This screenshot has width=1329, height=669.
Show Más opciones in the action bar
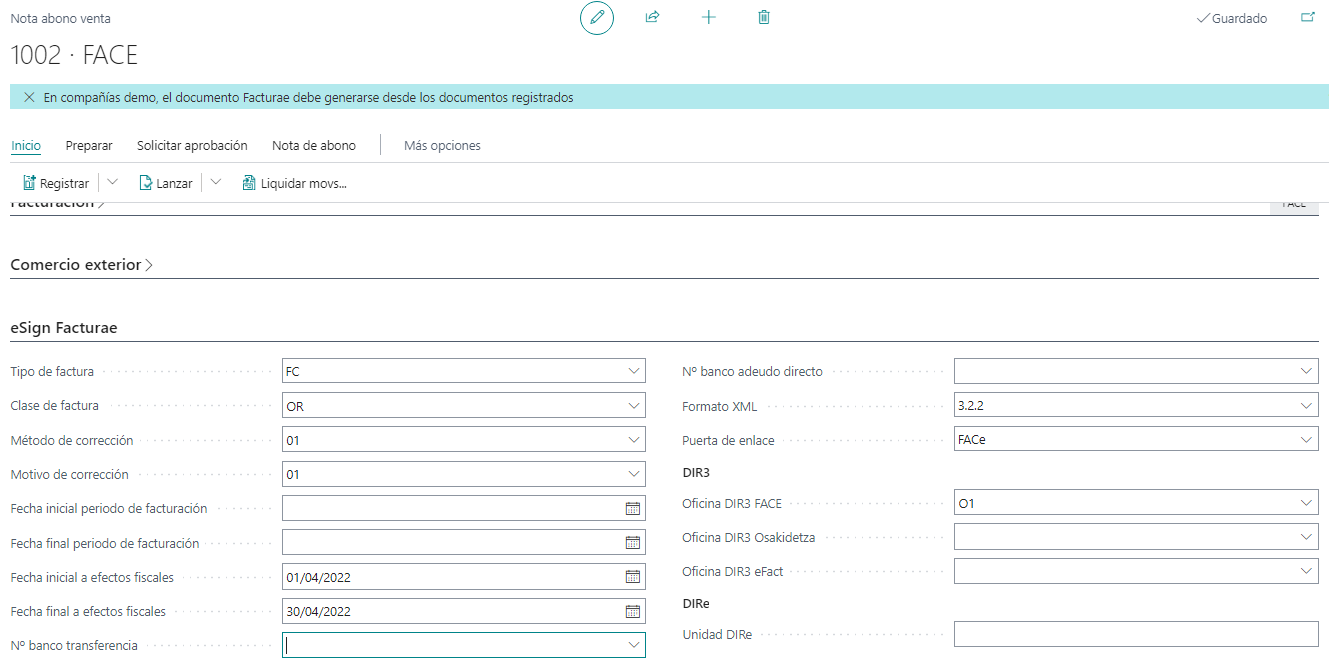[x=442, y=146]
